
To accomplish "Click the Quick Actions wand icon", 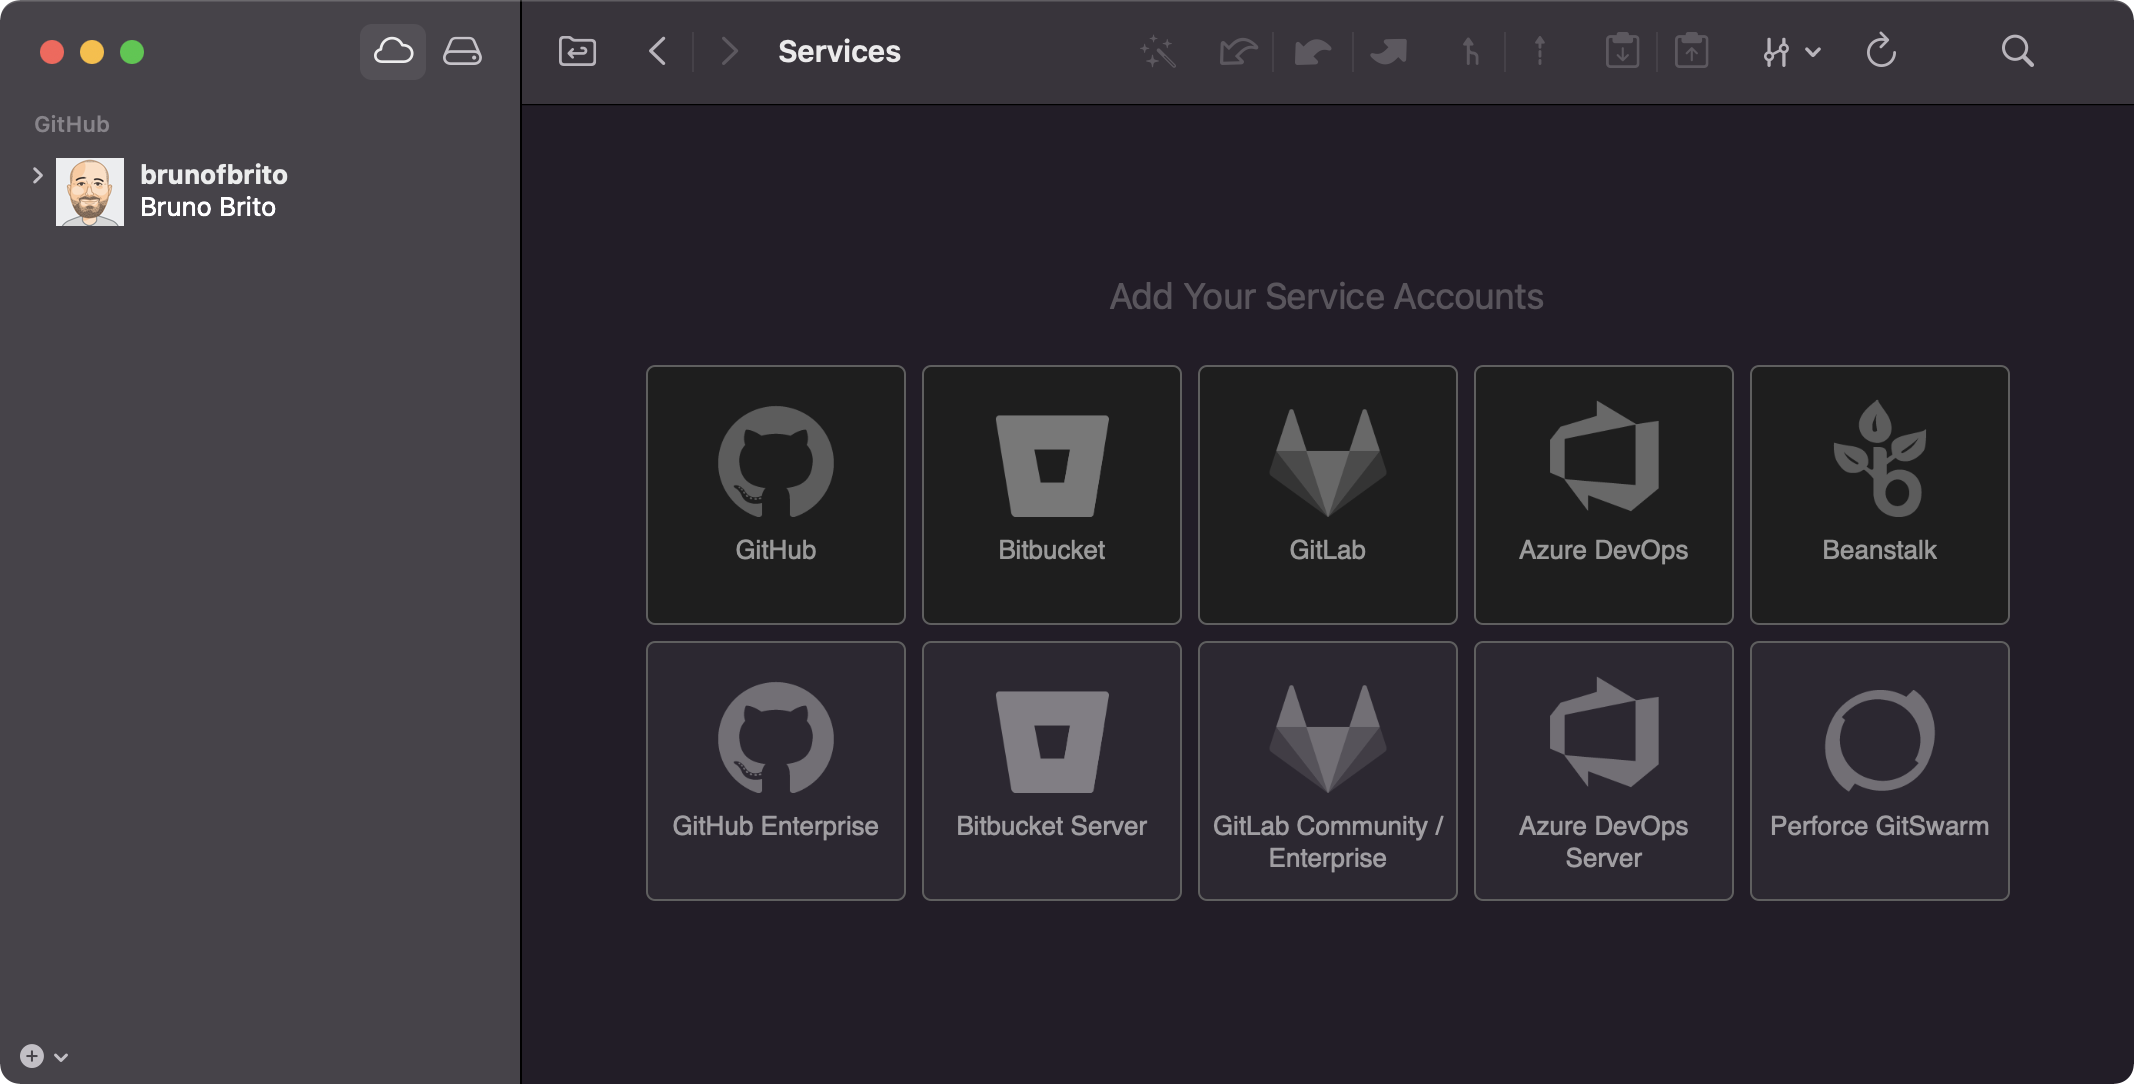I will click(x=1156, y=50).
